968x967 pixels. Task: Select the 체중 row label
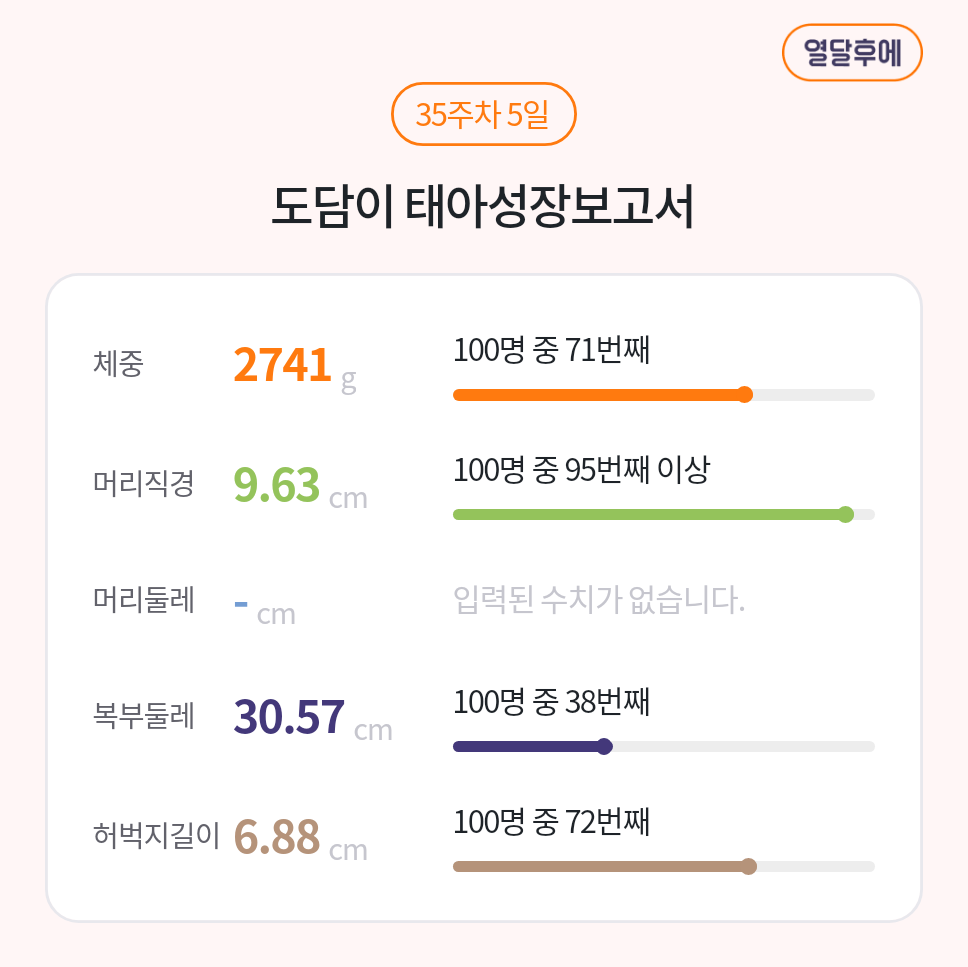point(118,364)
